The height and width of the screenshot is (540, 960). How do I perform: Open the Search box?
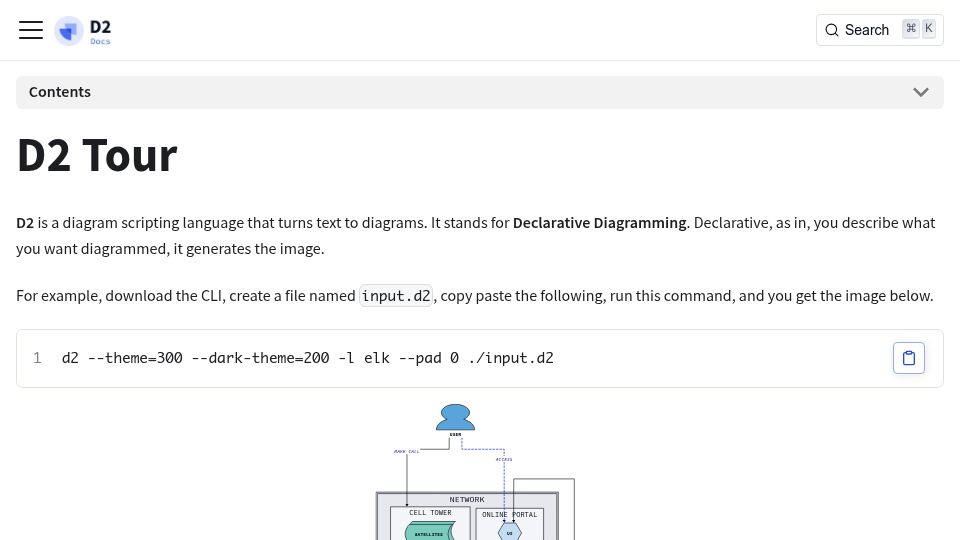[879, 30]
